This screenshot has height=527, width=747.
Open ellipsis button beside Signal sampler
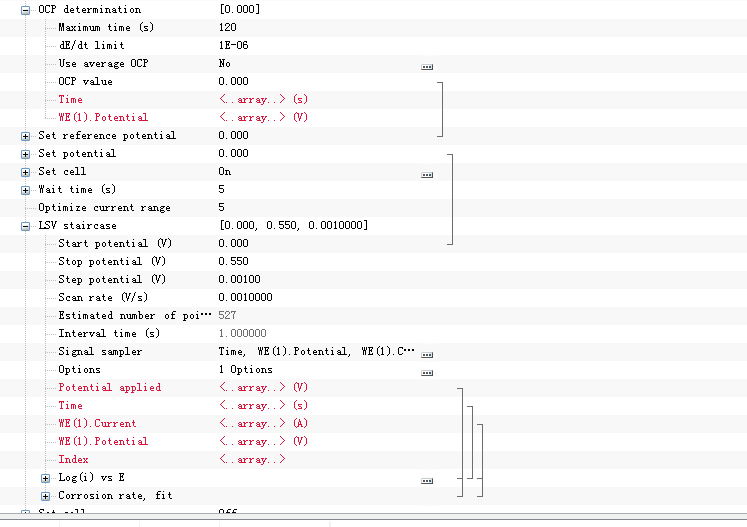coord(427,355)
